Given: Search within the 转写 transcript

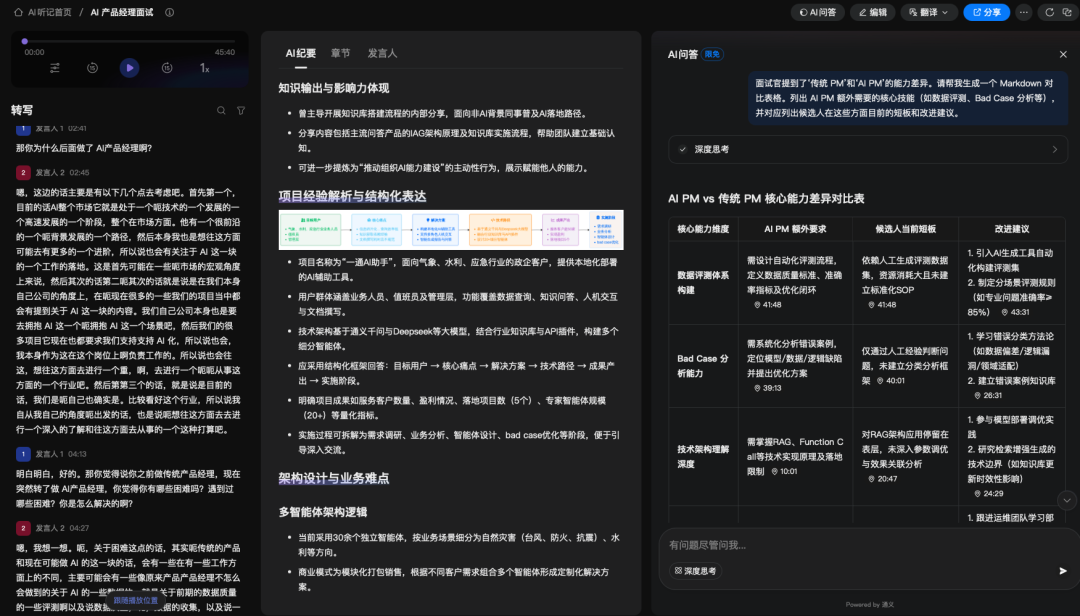Looking at the screenshot, I should [221, 110].
